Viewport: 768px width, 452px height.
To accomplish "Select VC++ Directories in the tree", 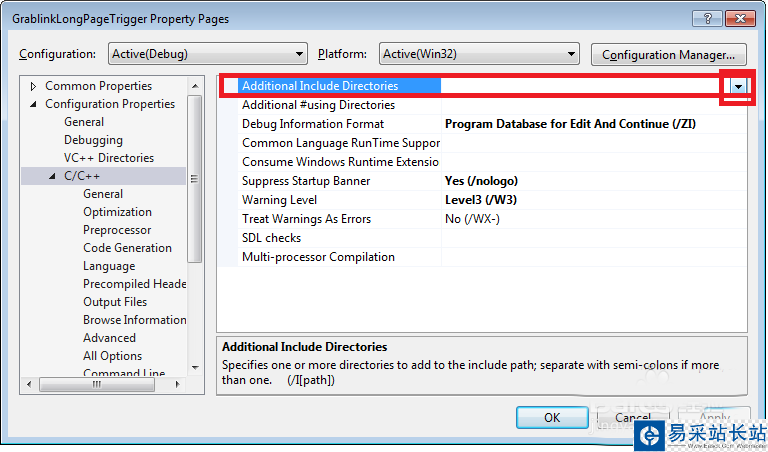I will tap(109, 158).
